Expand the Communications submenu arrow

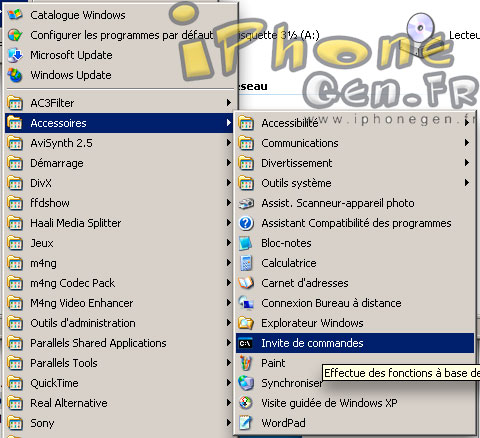point(467,143)
